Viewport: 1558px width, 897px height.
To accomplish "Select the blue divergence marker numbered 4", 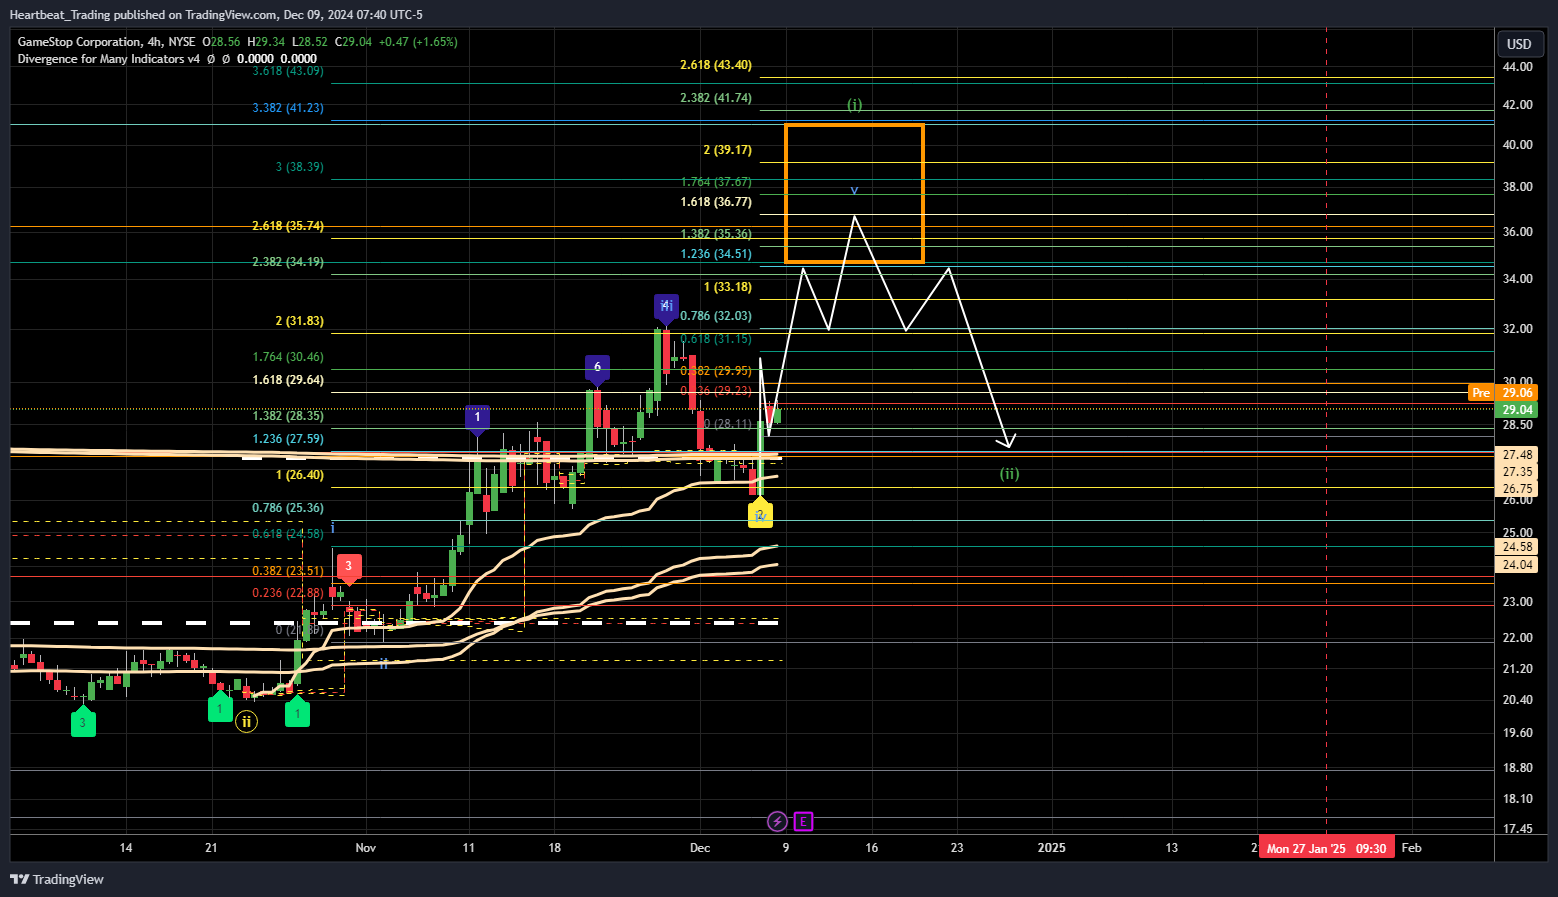I will [666, 308].
